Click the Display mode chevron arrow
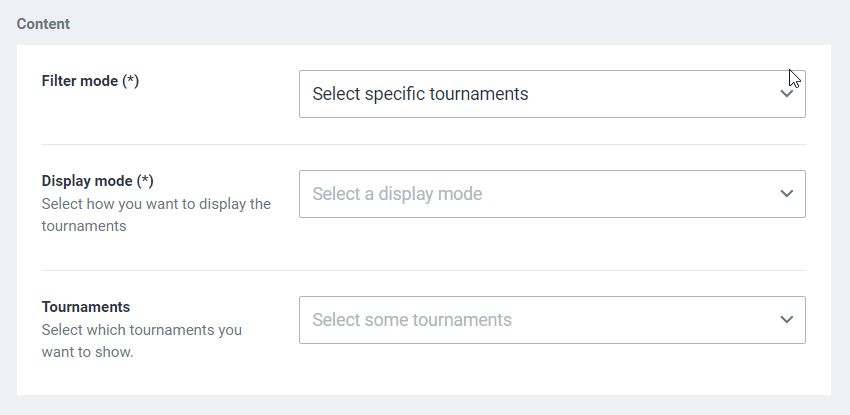 pyautogui.click(x=786, y=194)
